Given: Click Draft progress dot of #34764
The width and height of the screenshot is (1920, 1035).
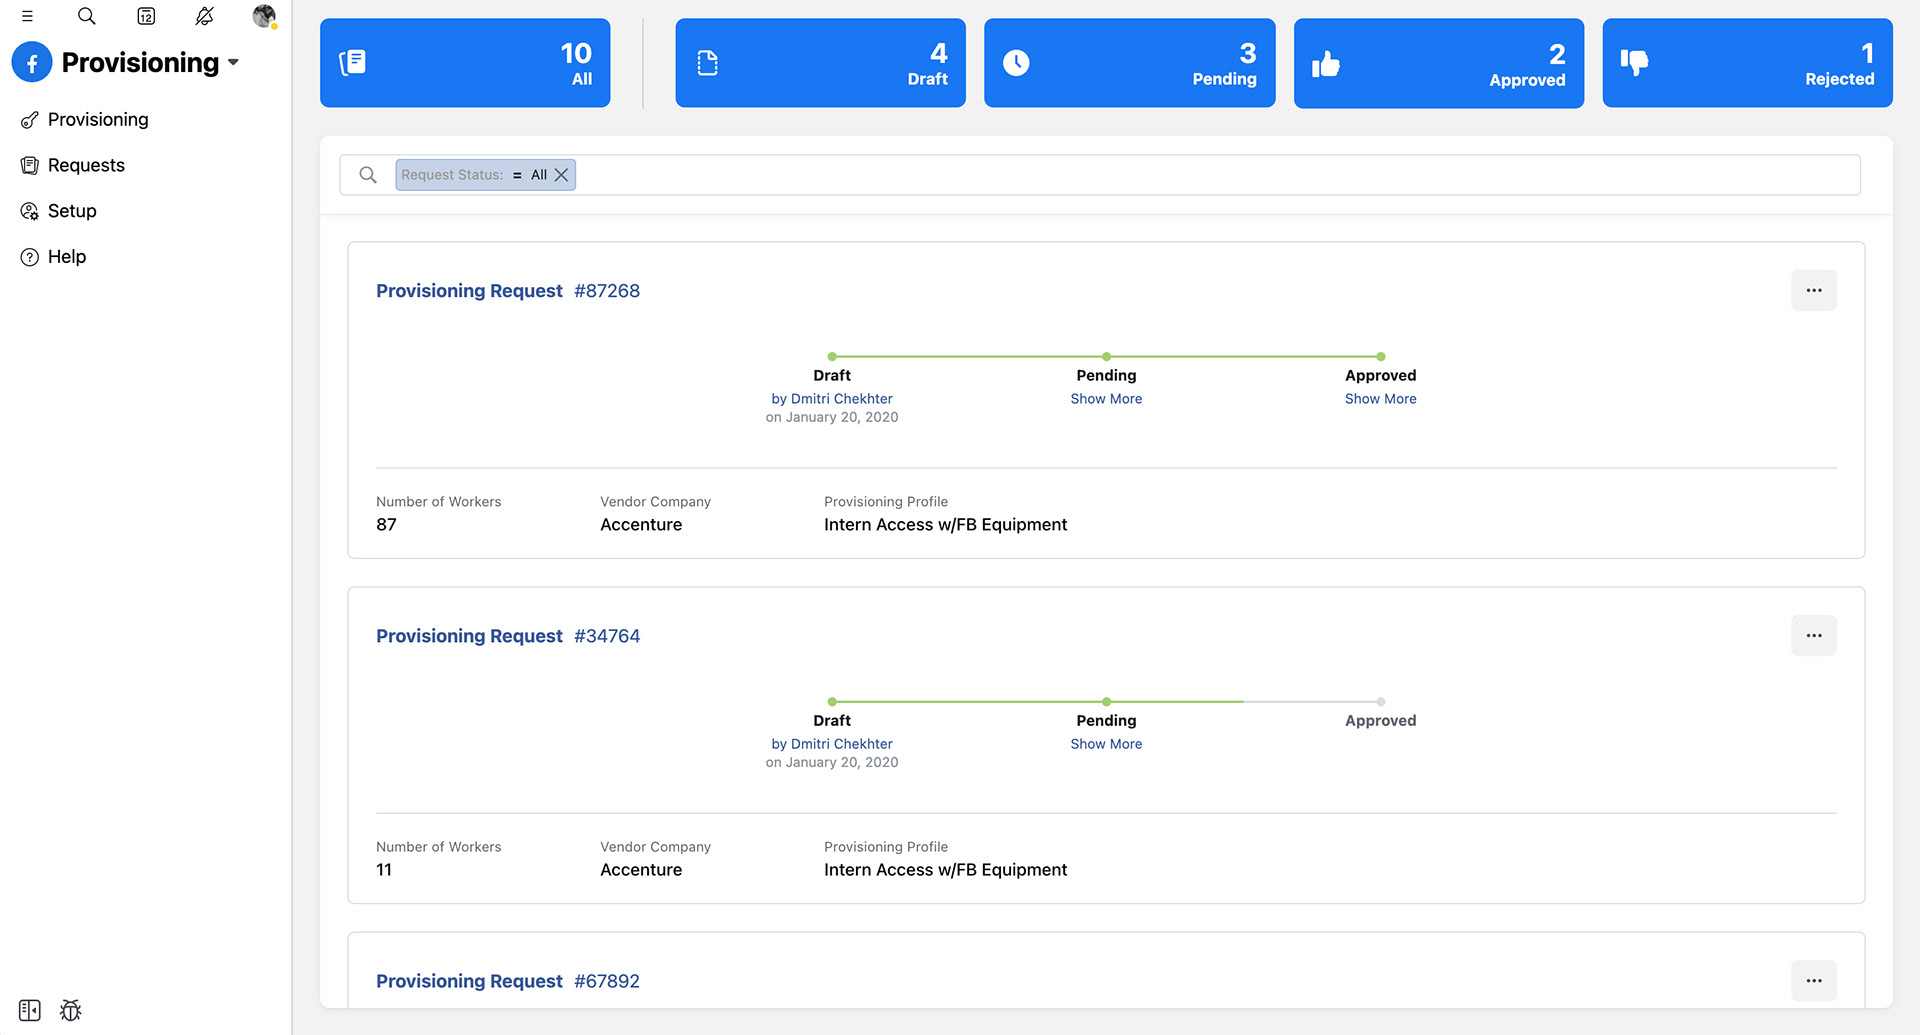Looking at the screenshot, I should tap(832, 702).
